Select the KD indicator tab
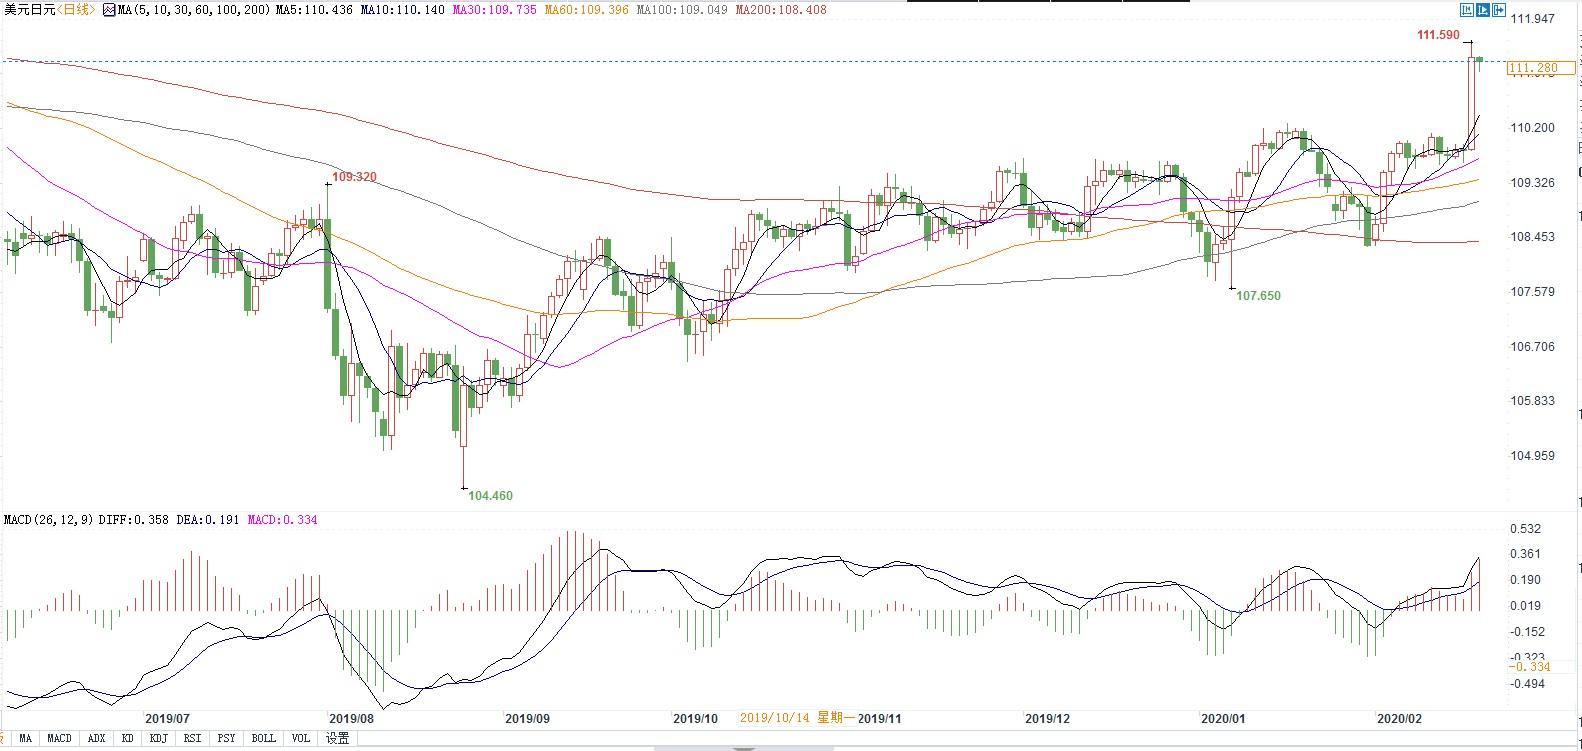This screenshot has width=1582, height=751. [127, 739]
